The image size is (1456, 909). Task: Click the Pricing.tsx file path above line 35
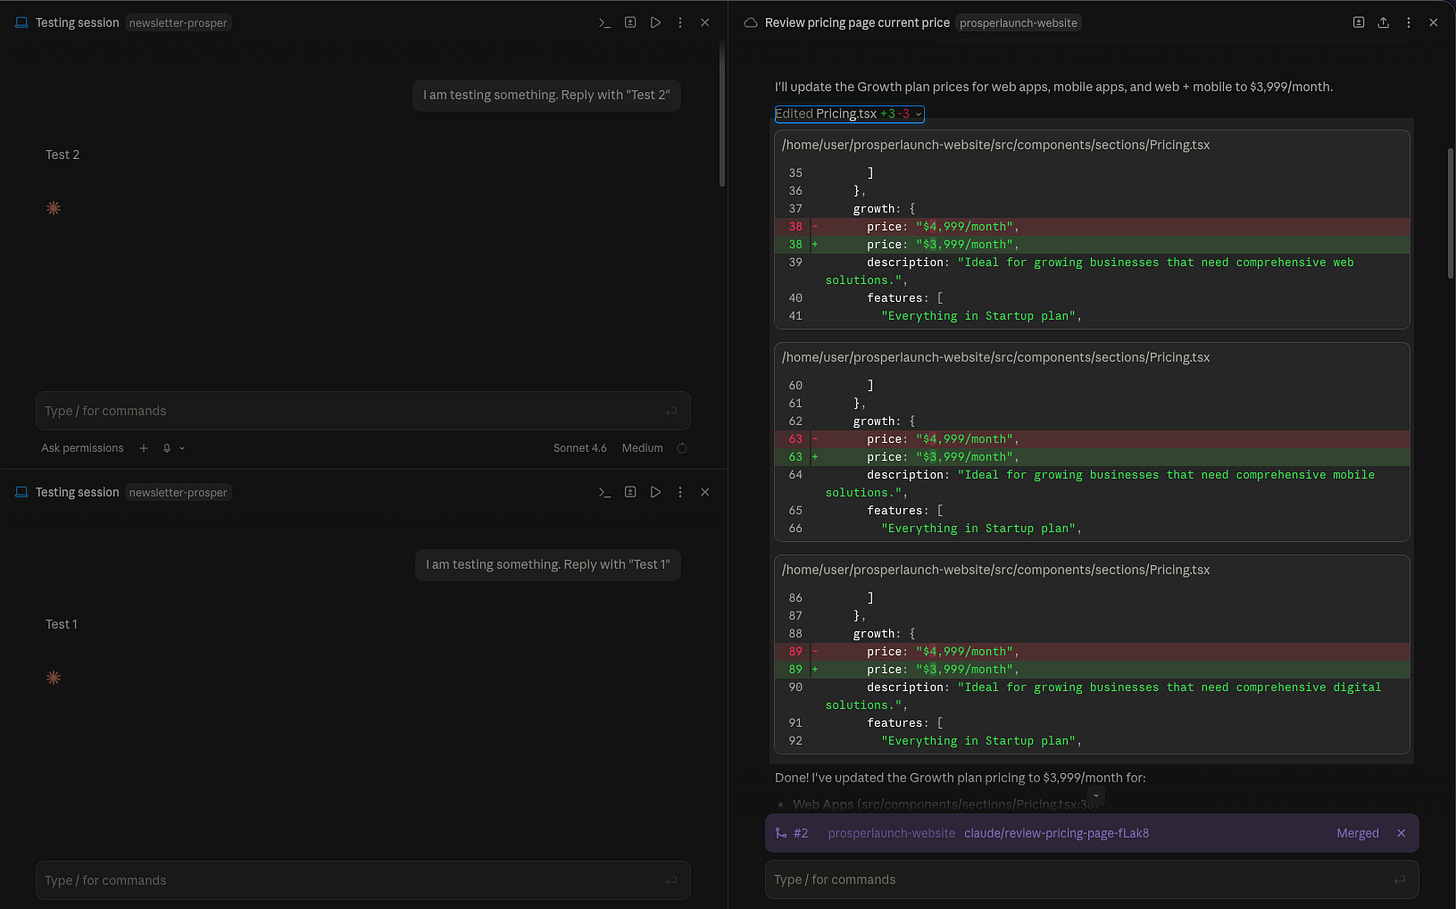point(995,145)
